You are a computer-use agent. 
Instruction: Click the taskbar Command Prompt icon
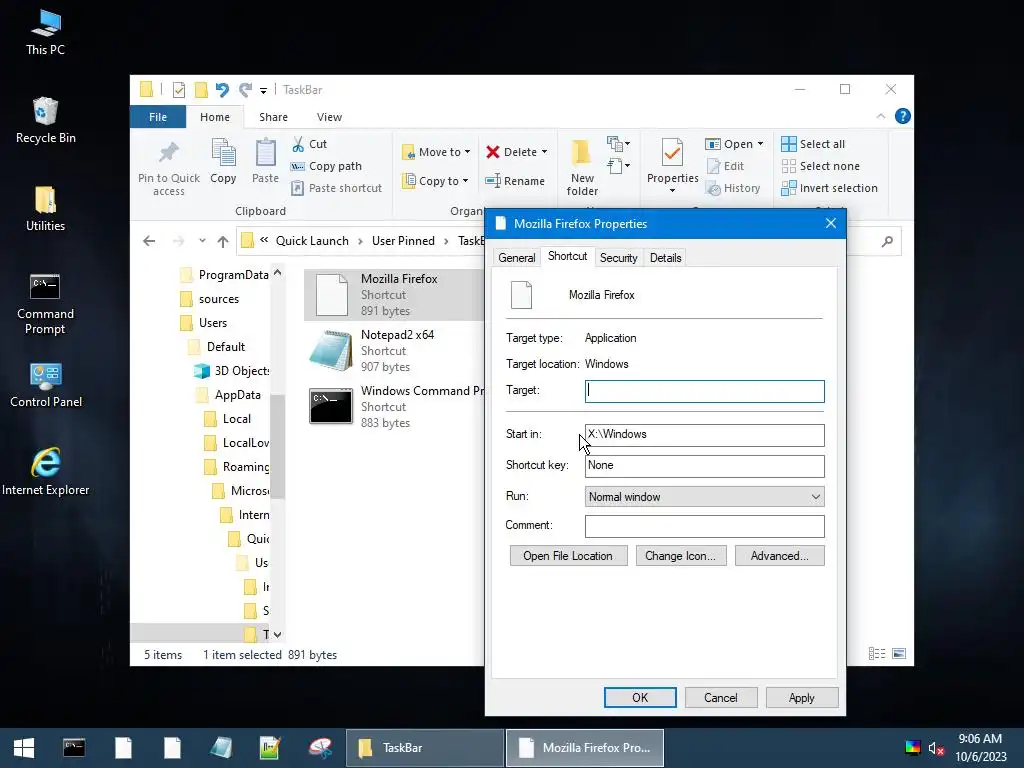[74, 748]
